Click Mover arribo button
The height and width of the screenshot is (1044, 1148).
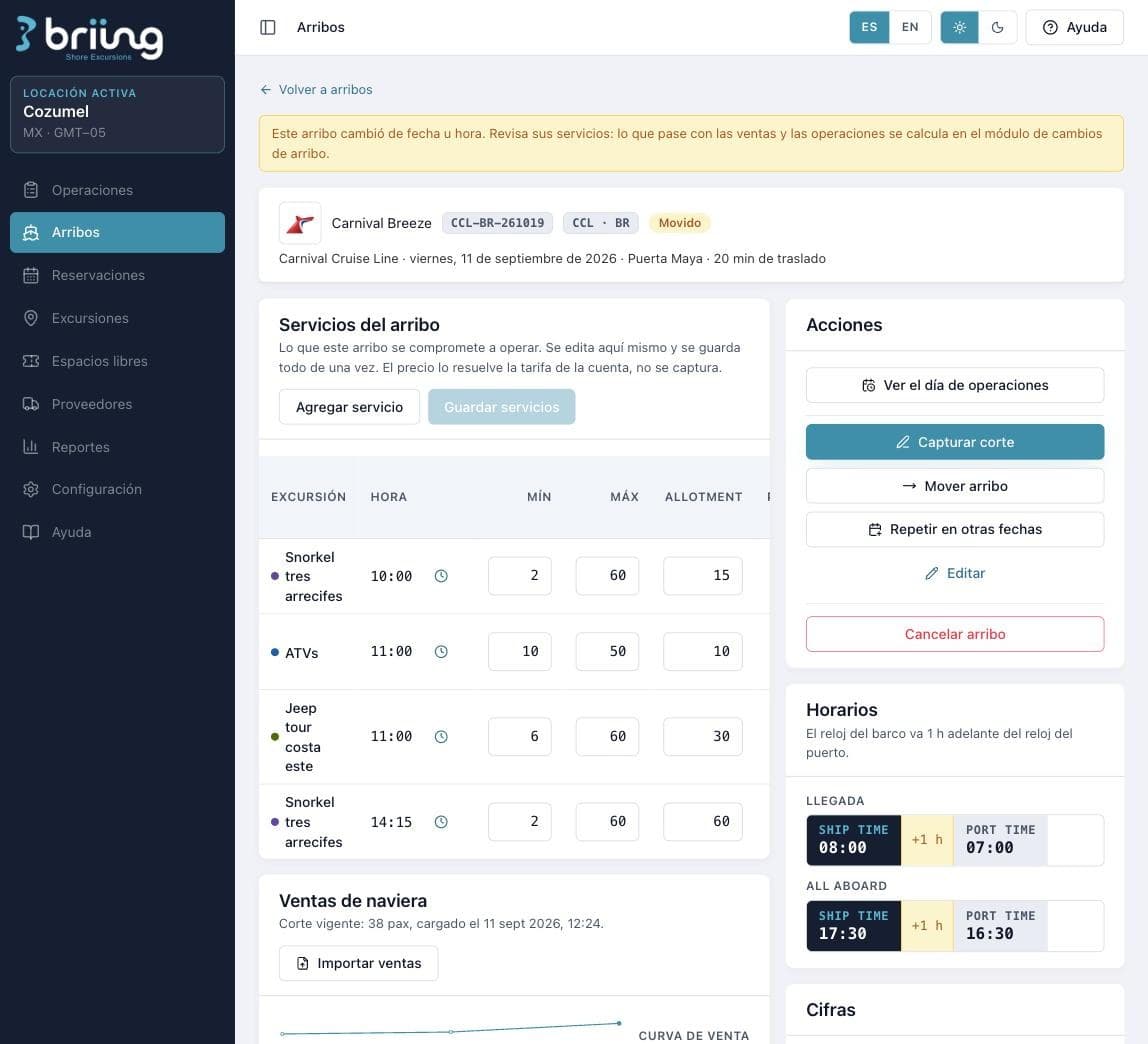click(x=955, y=486)
